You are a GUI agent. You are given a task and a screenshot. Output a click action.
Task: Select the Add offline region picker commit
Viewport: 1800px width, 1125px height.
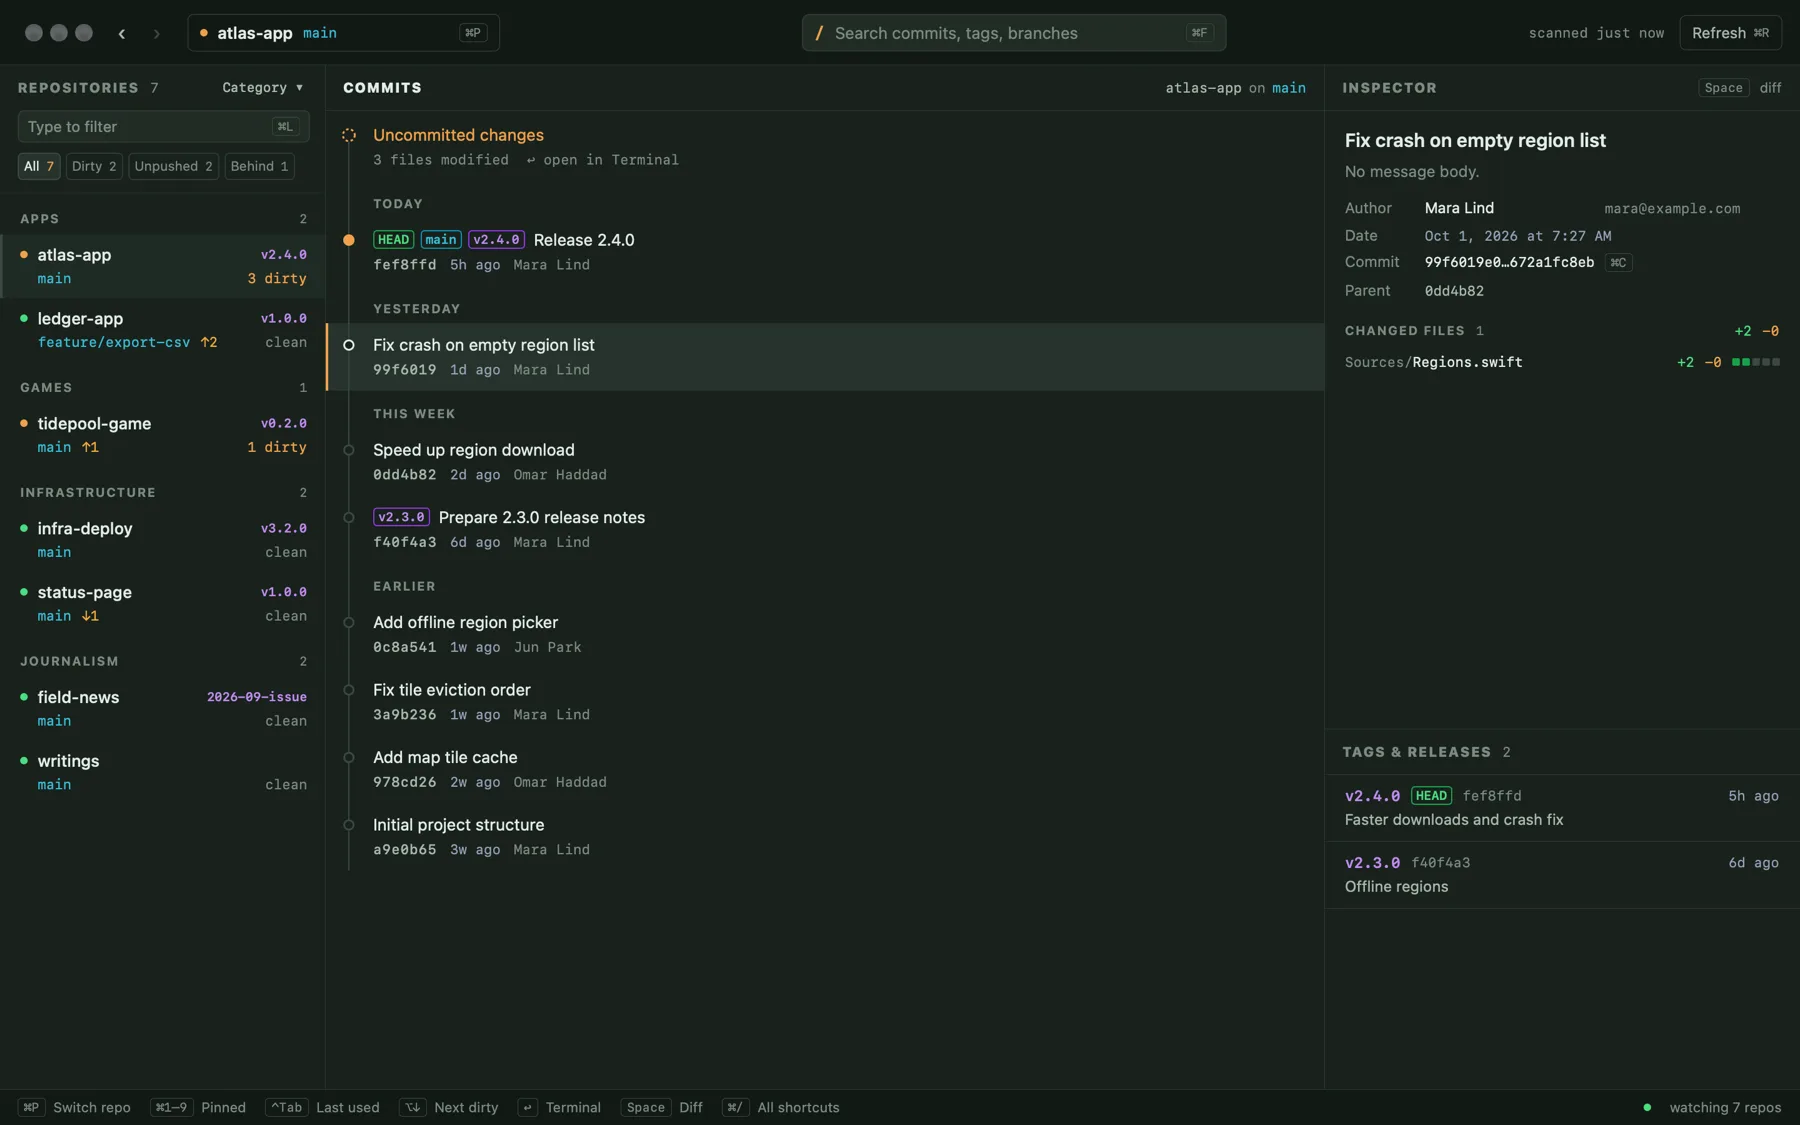pos(826,634)
